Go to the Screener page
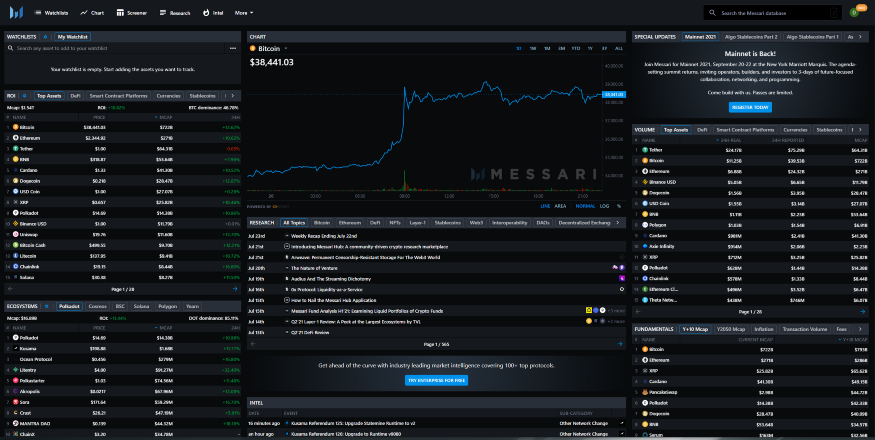 132,13
